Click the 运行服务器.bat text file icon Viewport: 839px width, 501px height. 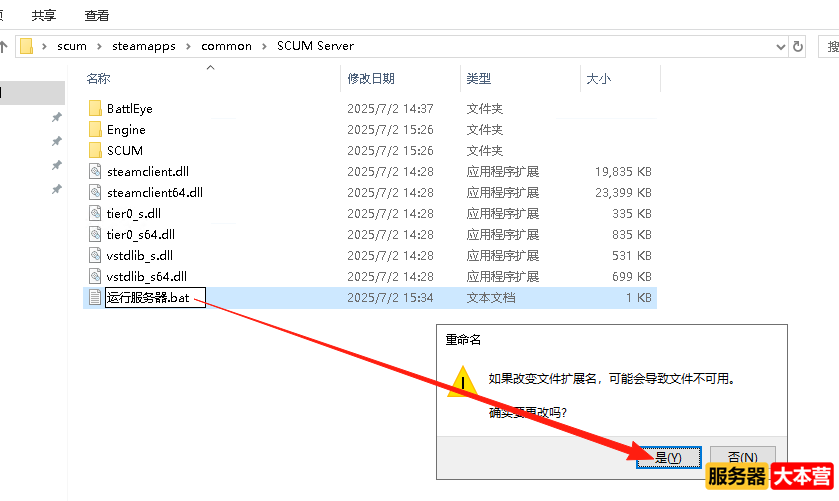click(x=95, y=297)
